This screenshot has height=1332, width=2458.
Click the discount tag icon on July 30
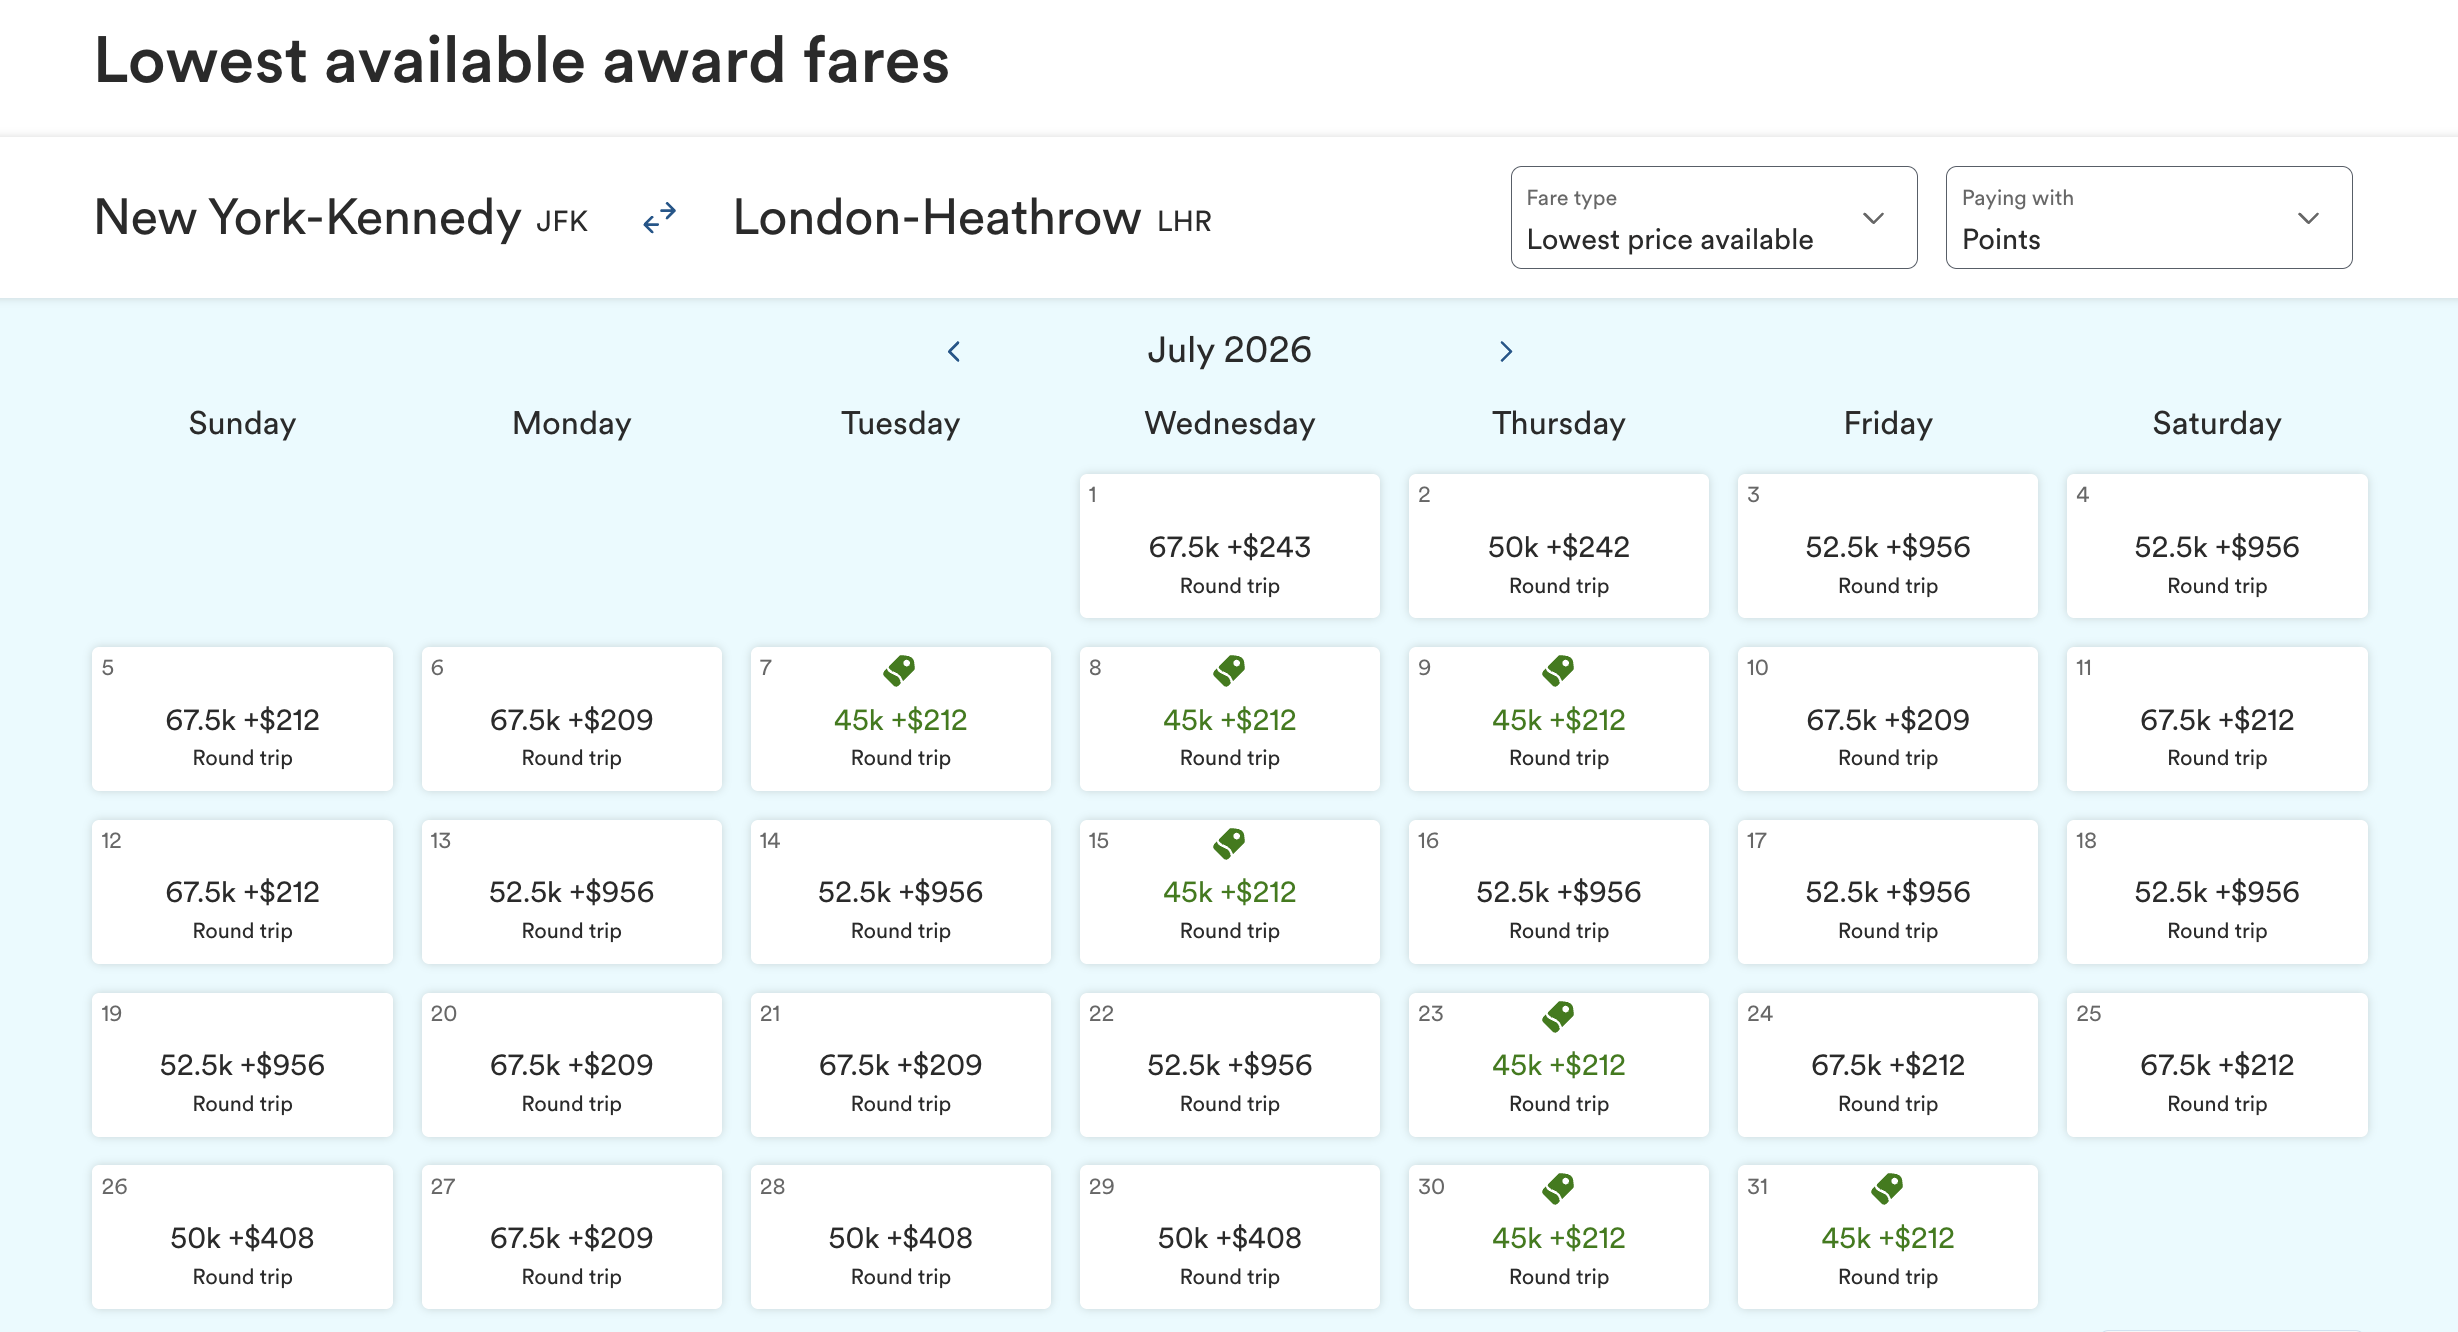click(x=1558, y=1189)
